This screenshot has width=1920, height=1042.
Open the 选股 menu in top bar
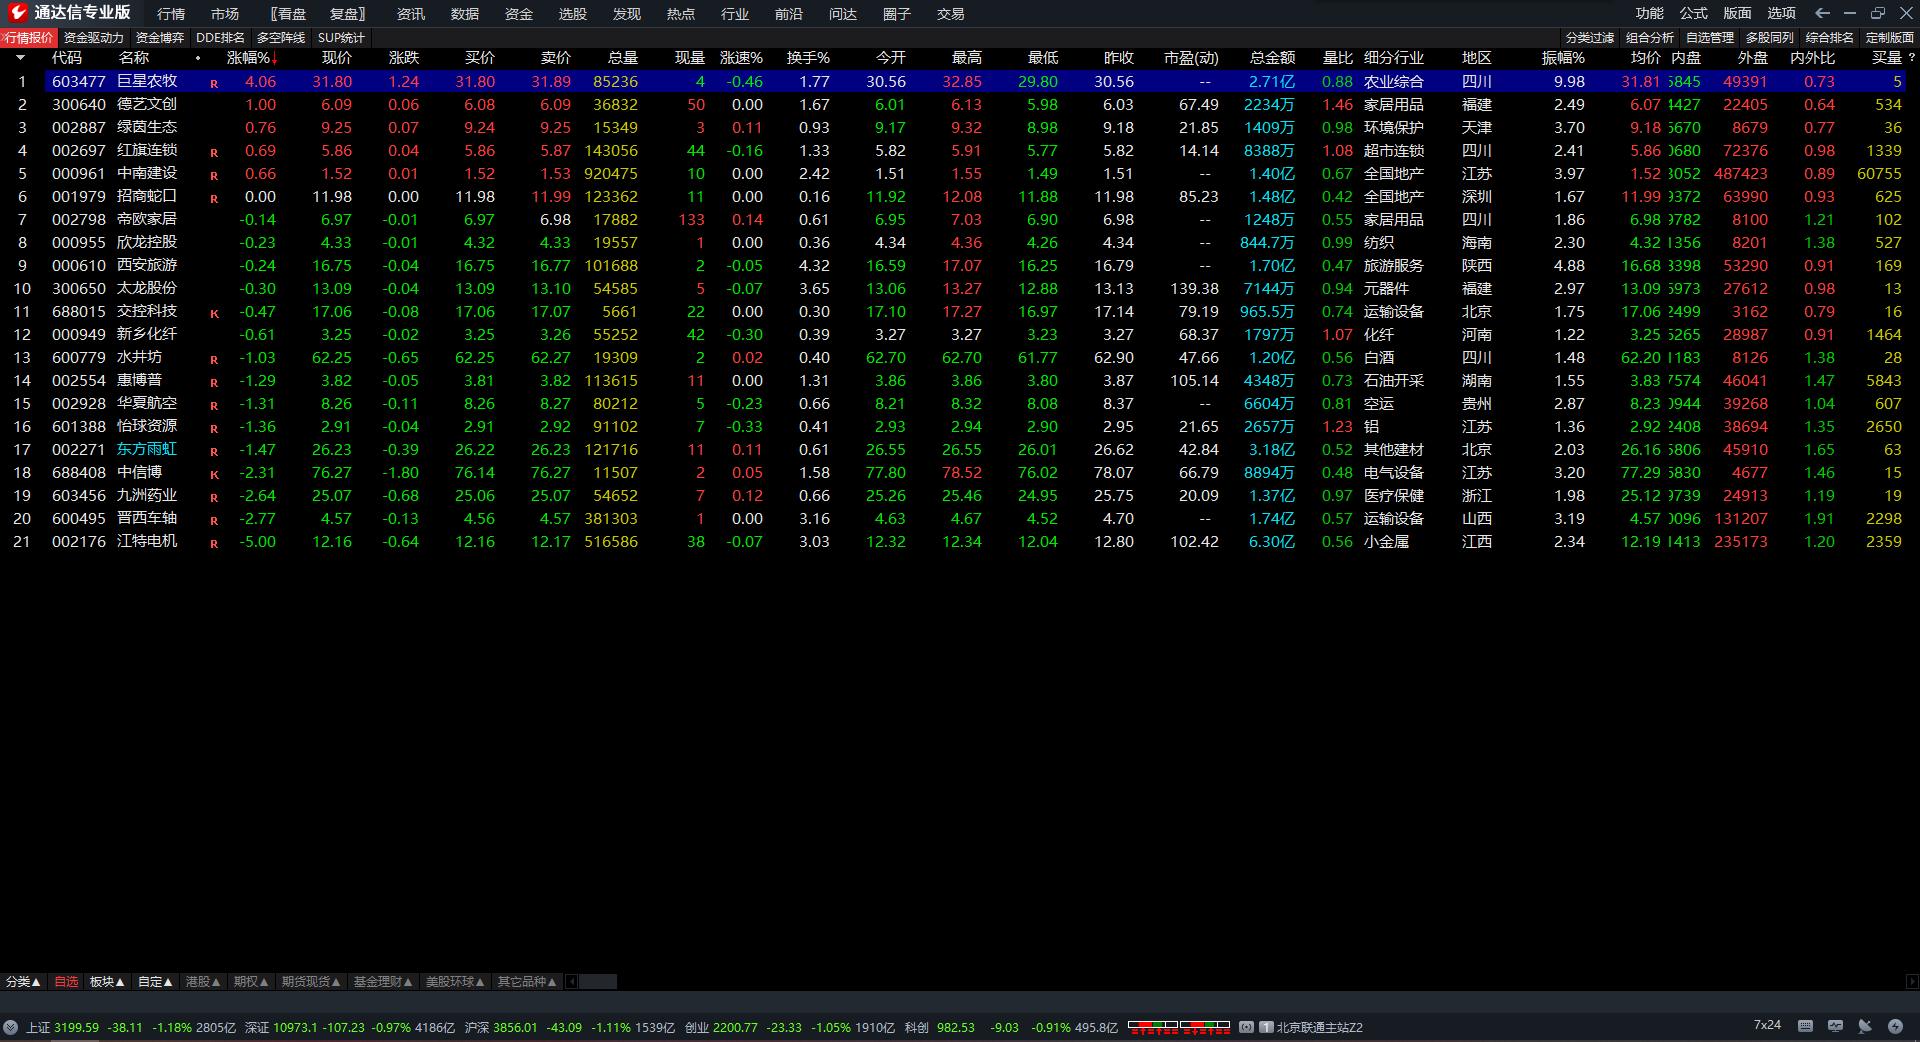tap(573, 14)
